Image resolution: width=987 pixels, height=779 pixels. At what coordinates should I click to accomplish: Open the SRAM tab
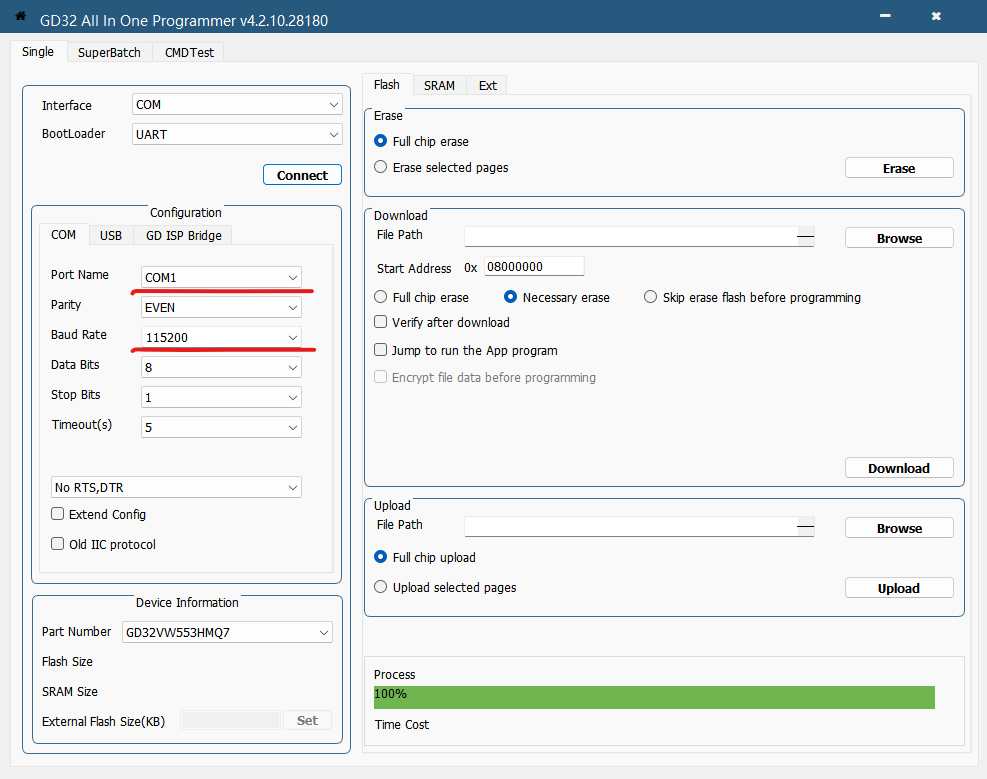coord(439,86)
